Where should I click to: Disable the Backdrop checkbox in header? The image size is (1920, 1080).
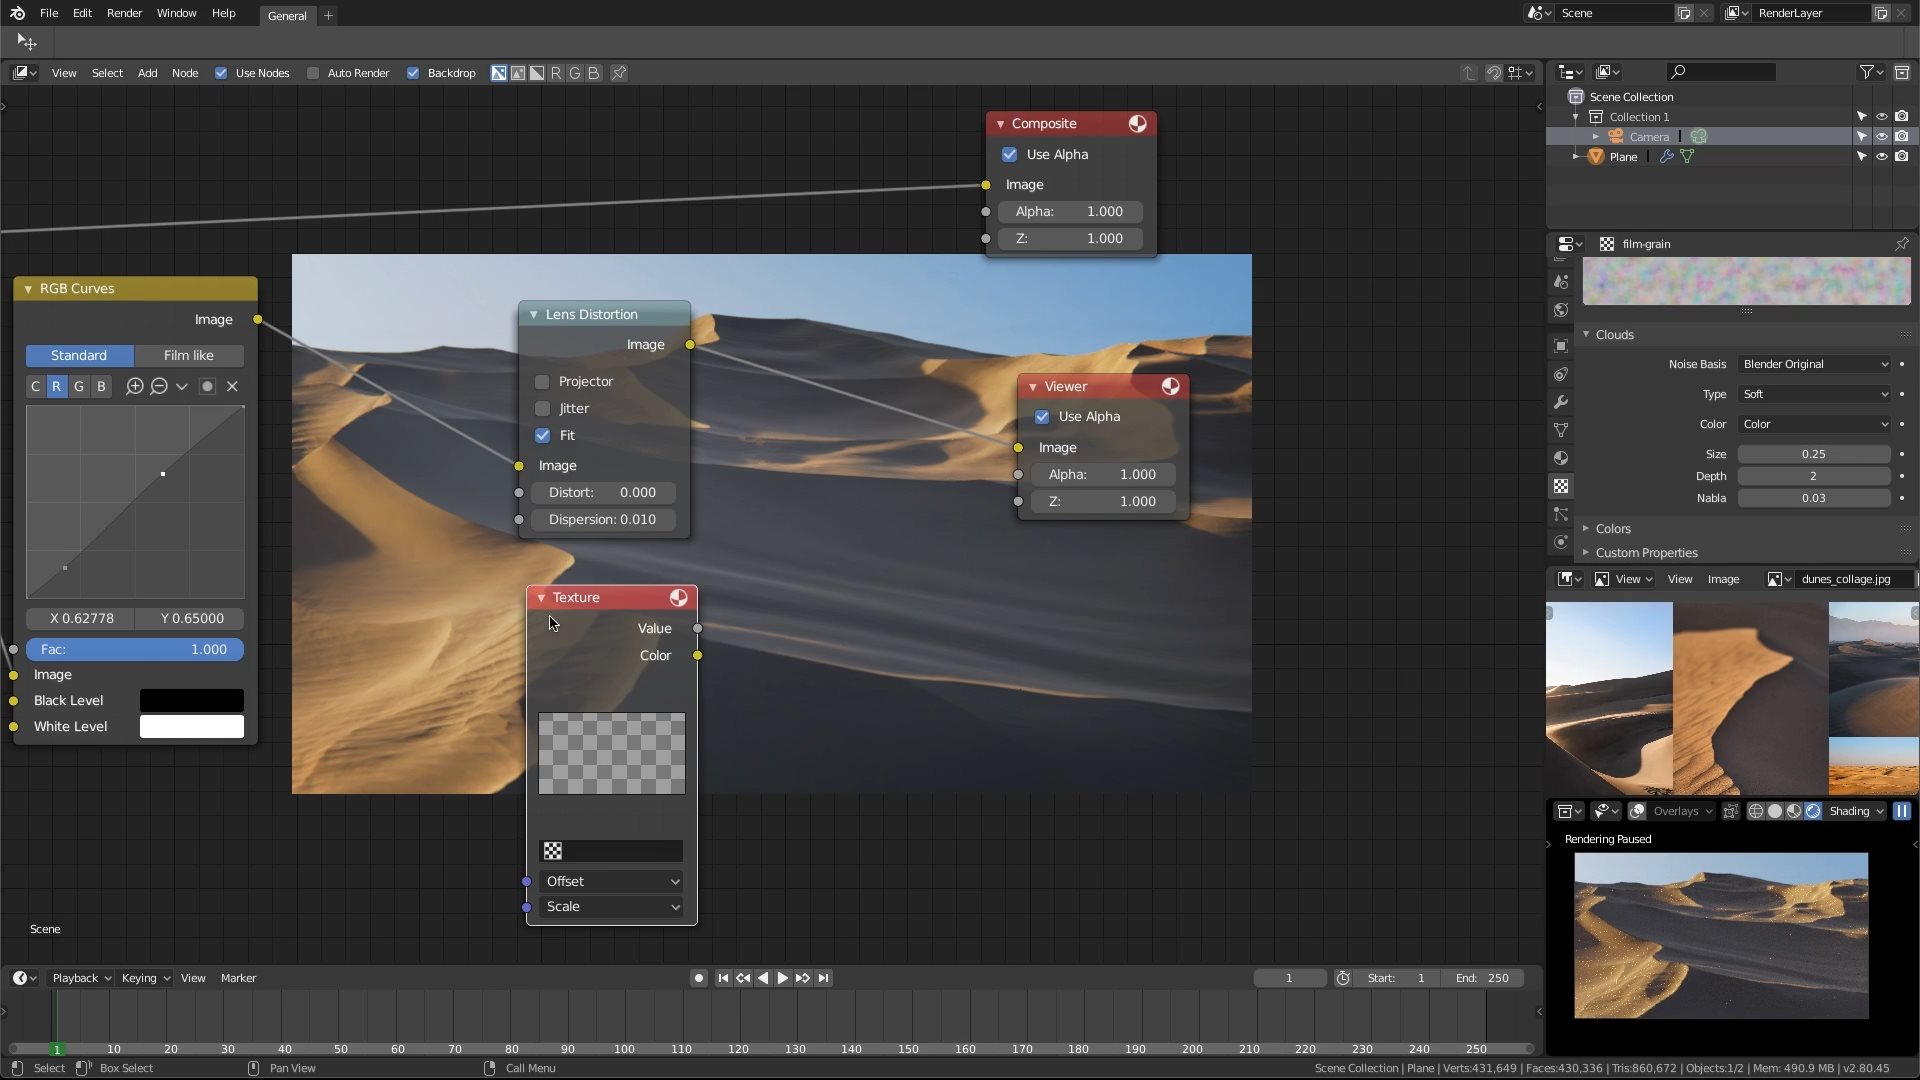click(413, 73)
